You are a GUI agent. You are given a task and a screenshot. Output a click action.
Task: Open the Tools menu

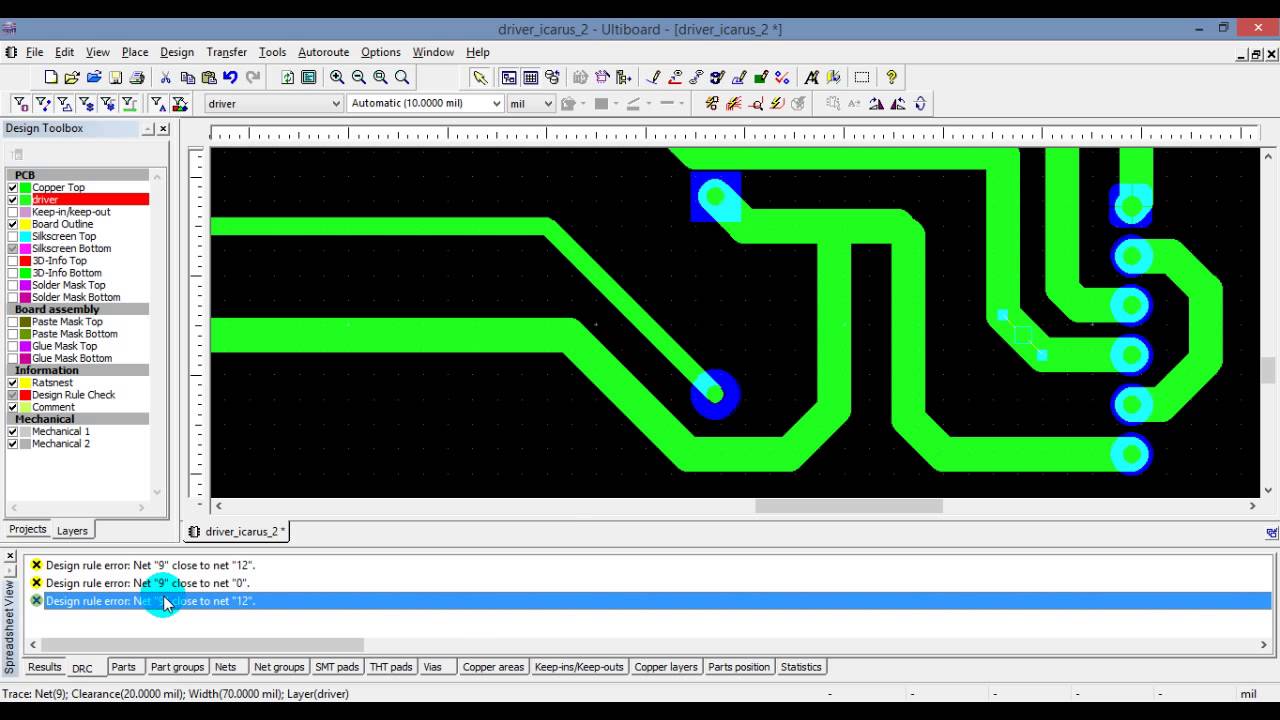pyautogui.click(x=272, y=52)
